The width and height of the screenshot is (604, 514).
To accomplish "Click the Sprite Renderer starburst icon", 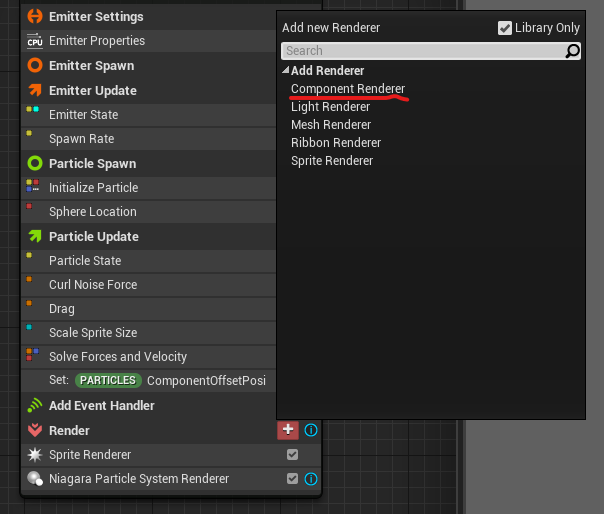I will click(x=35, y=455).
